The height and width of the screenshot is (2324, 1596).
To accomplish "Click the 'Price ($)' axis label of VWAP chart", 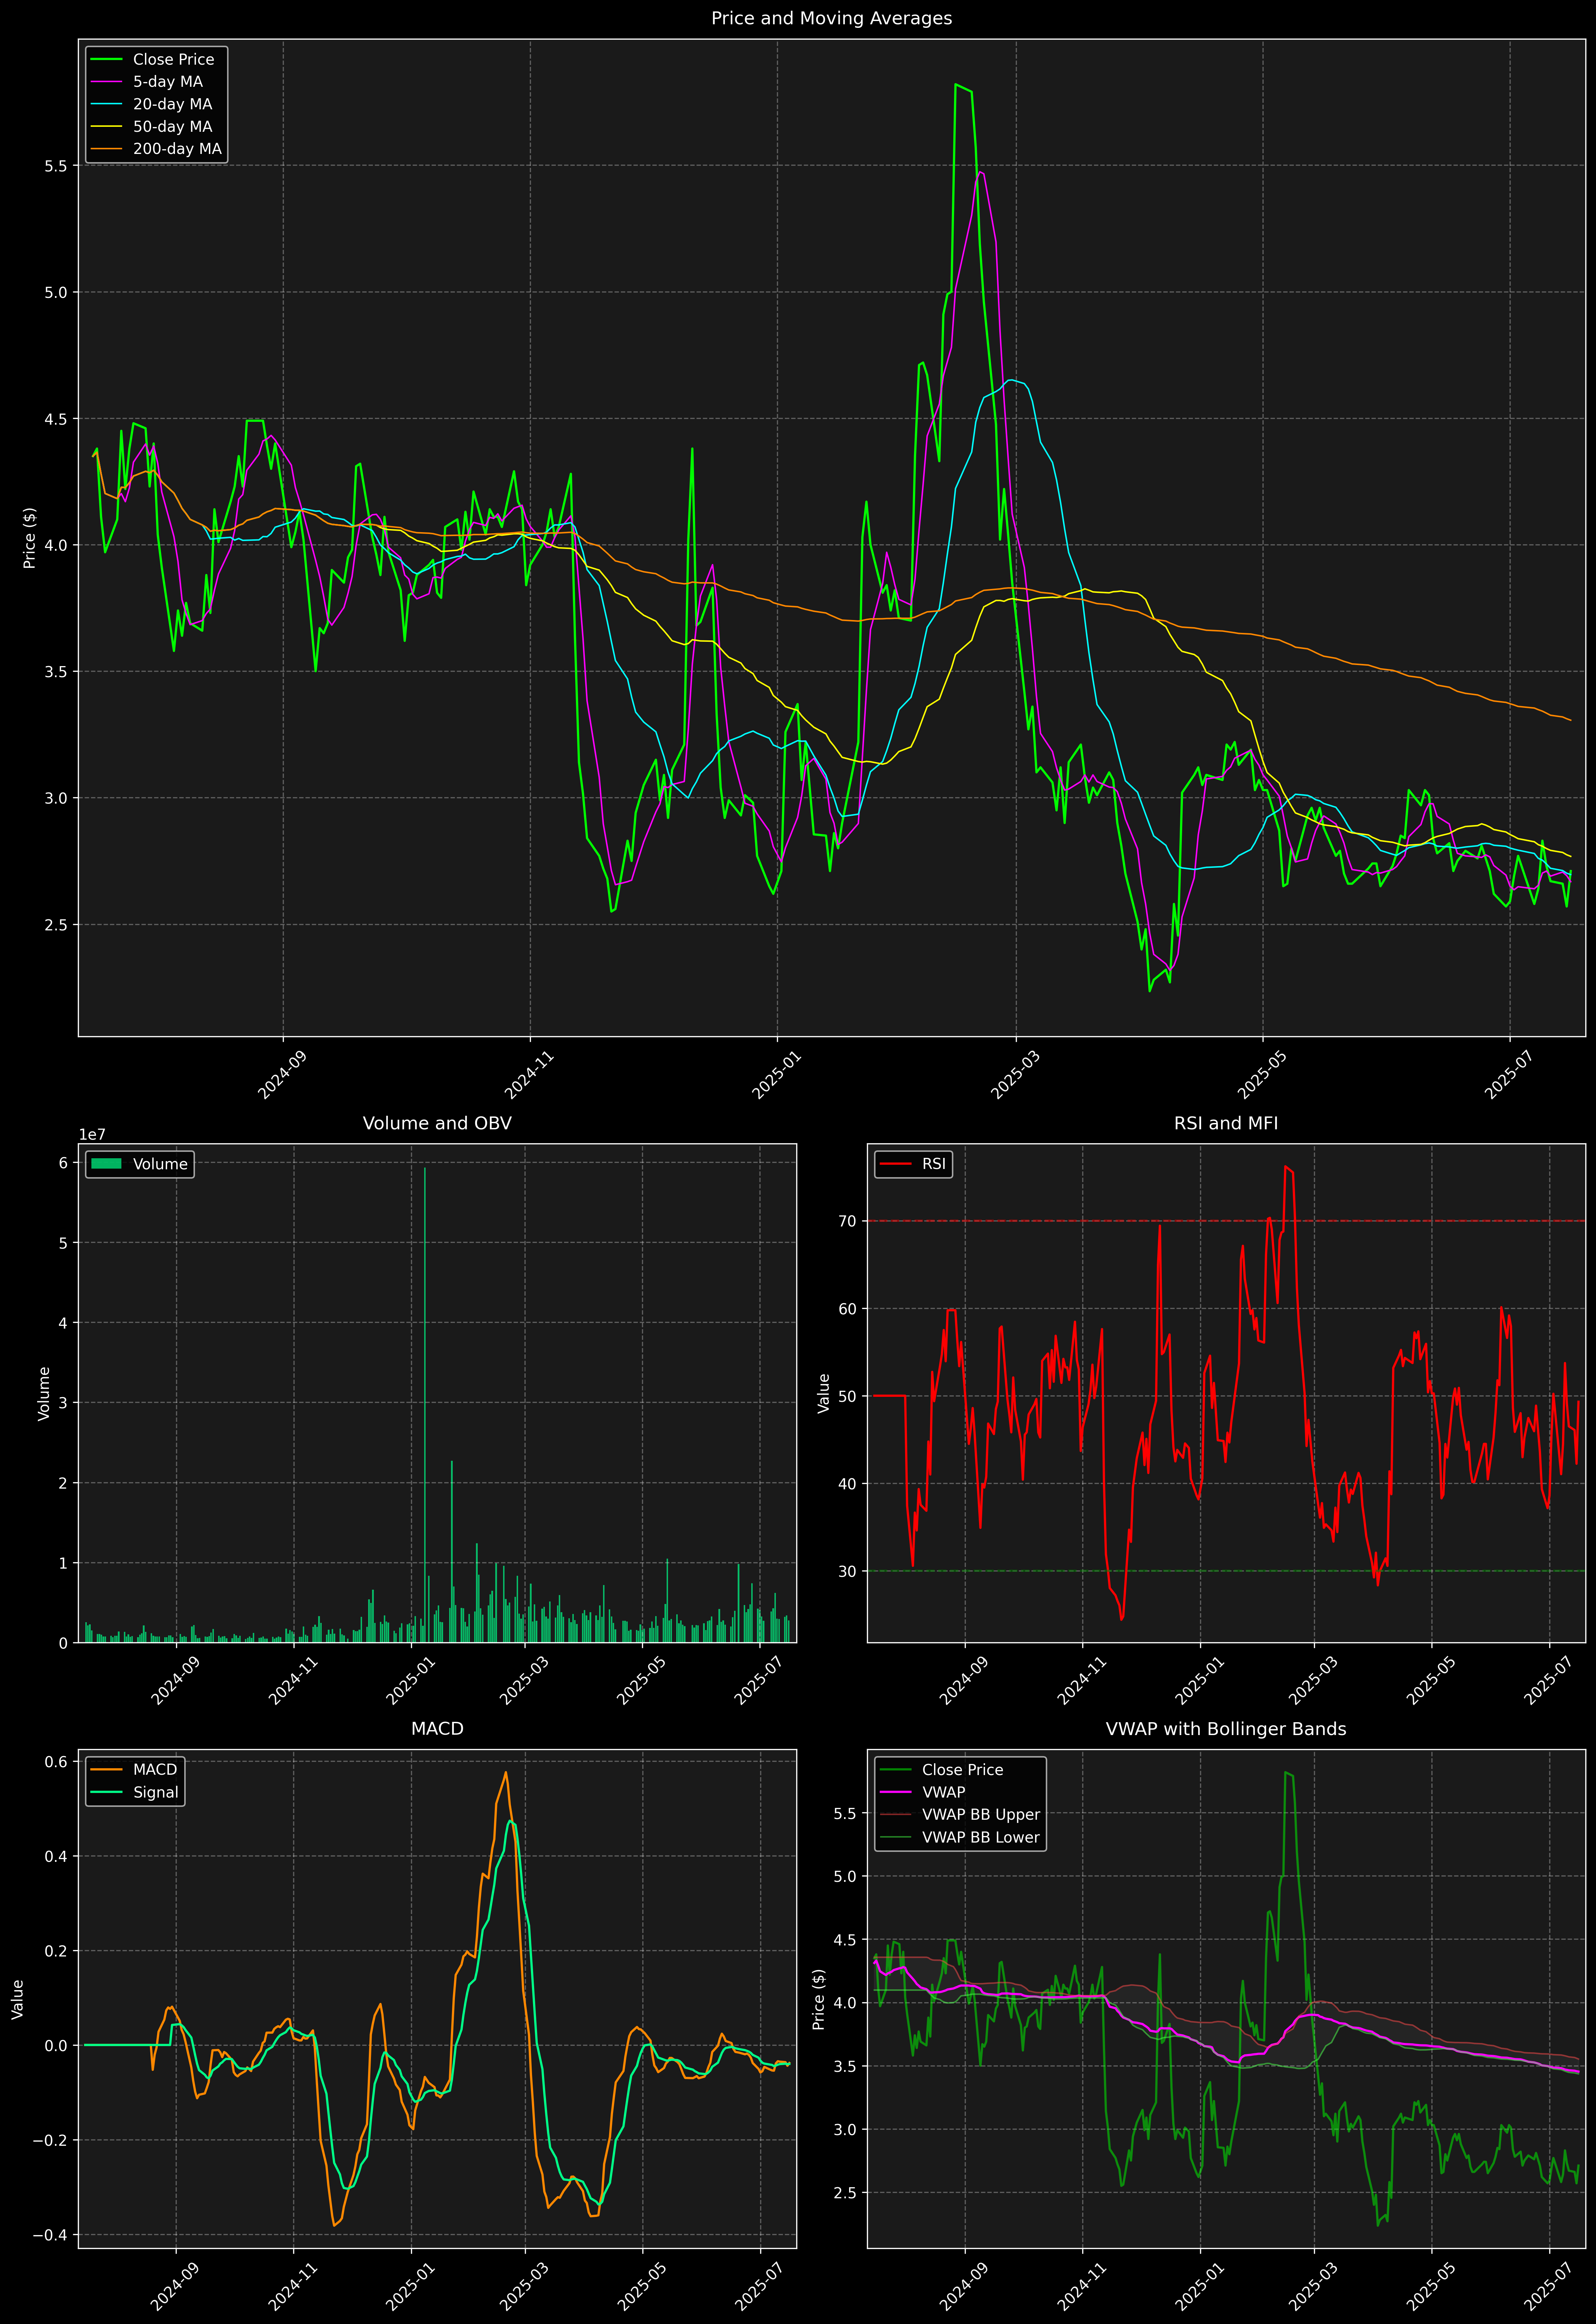I will pyautogui.click(x=819, y=1999).
